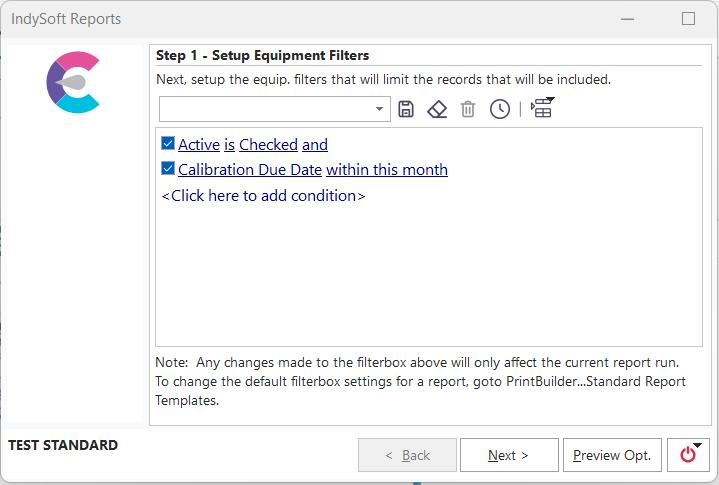Click the 'Active' field link
This screenshot has height=485, width=719.
coord(199,145)
